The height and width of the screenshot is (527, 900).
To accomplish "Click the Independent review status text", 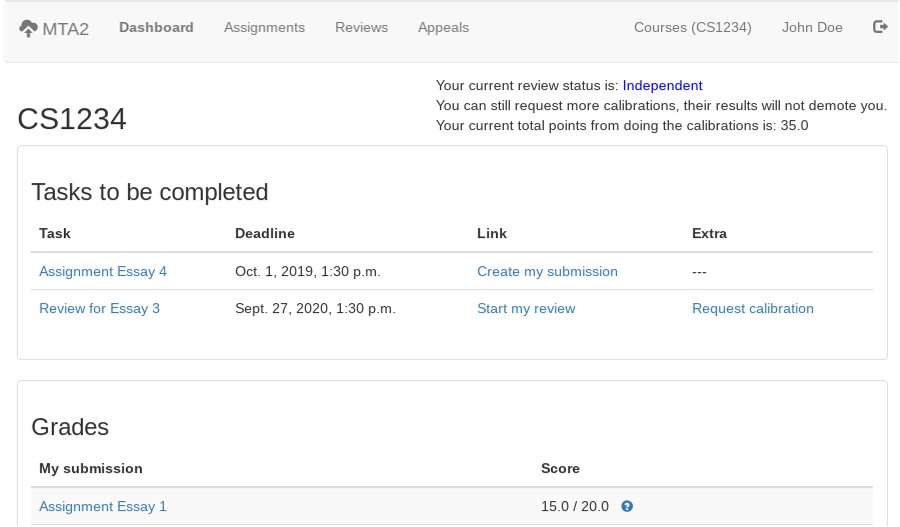I will tap(662, 86).
